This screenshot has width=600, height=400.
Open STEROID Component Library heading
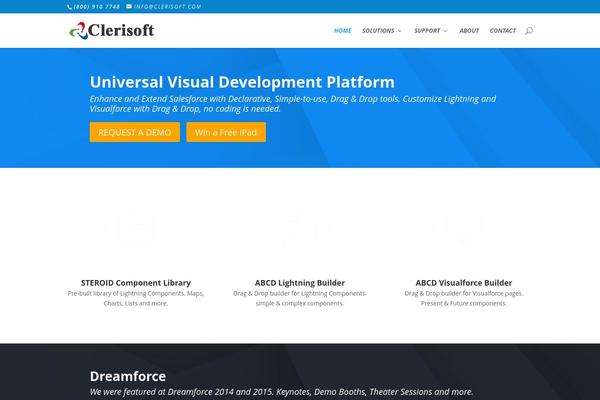136,283
